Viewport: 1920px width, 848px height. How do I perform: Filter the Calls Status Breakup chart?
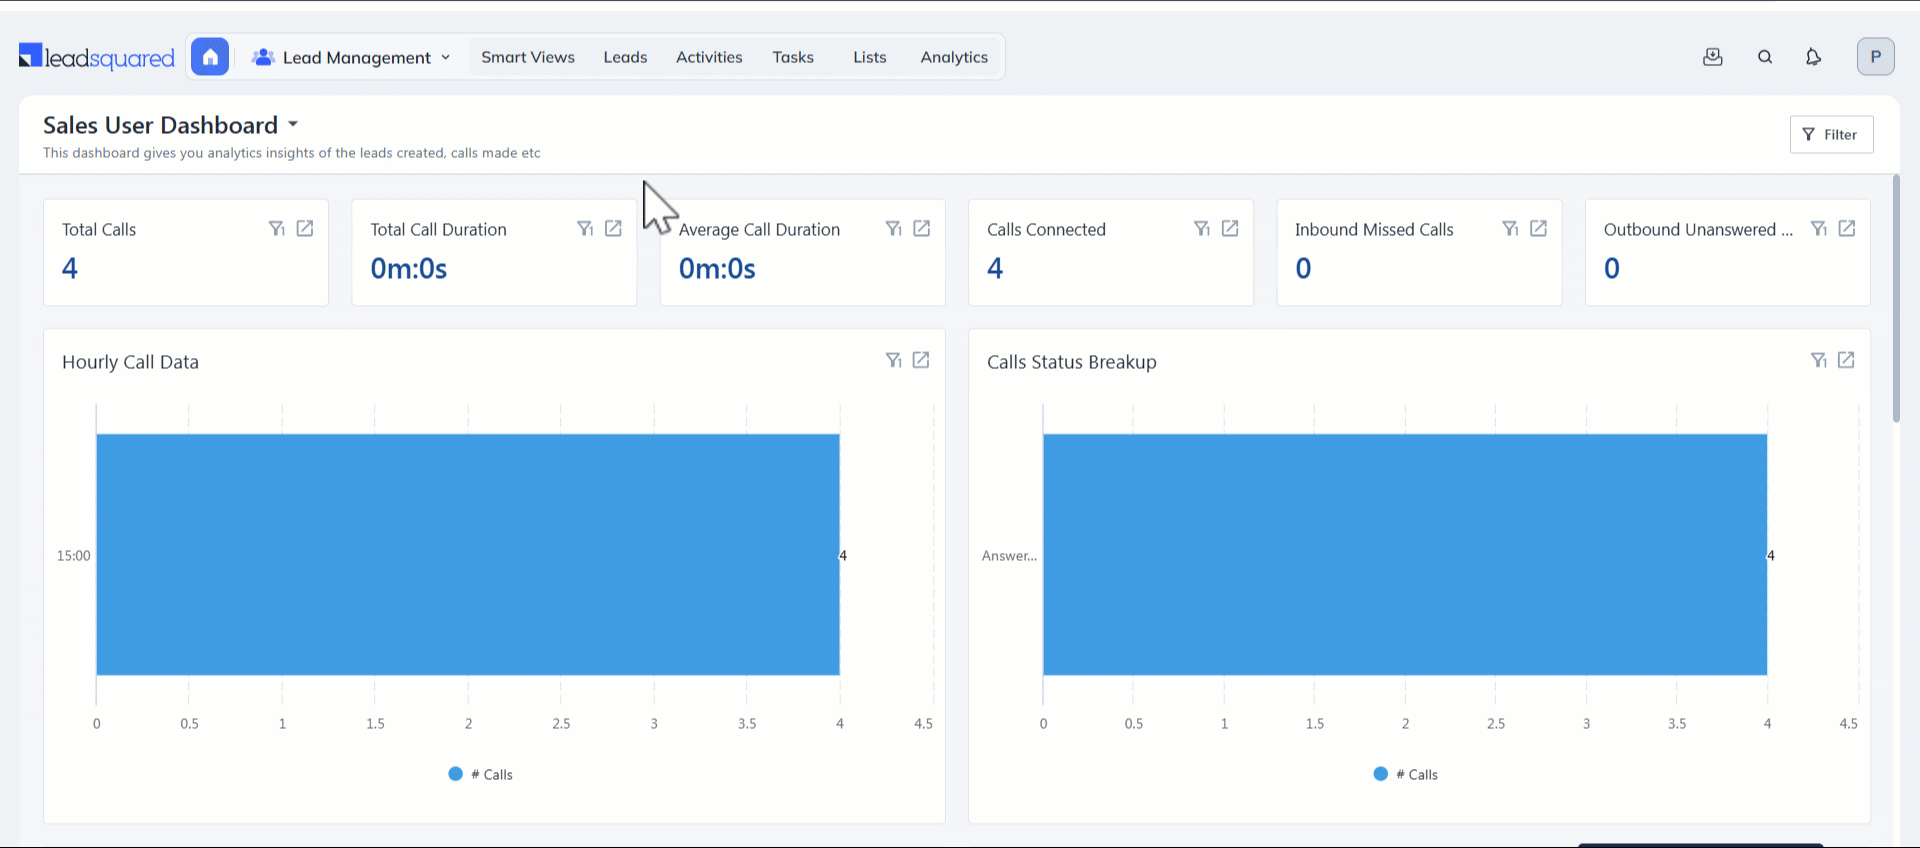click(1818, 360)
